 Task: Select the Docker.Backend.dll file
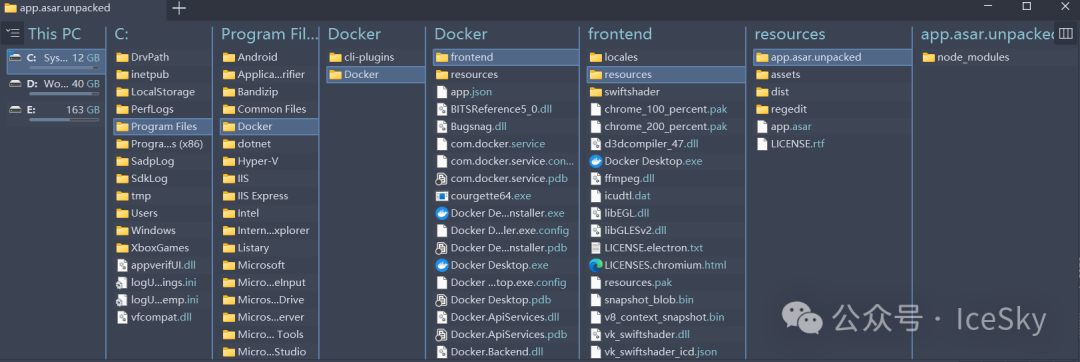pyautogui.click(x=506, y=352)
